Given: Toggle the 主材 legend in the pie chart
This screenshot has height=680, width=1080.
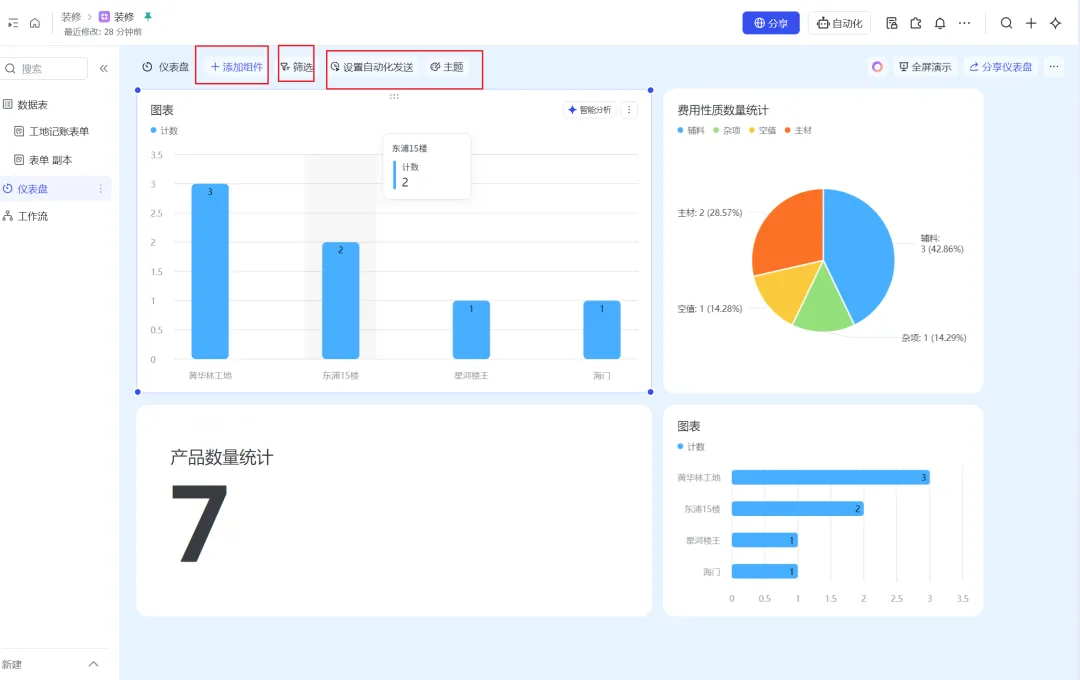Looking at the screenshot, I should (x=798, y=130).
